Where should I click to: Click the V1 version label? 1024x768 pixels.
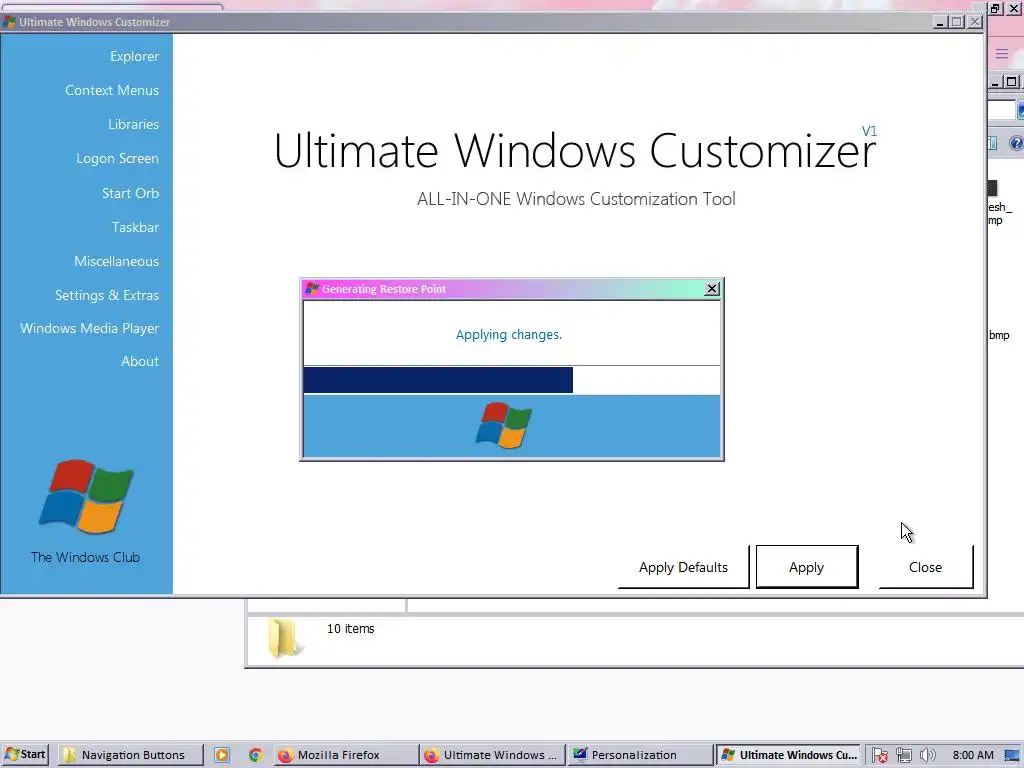pos(869,131)
